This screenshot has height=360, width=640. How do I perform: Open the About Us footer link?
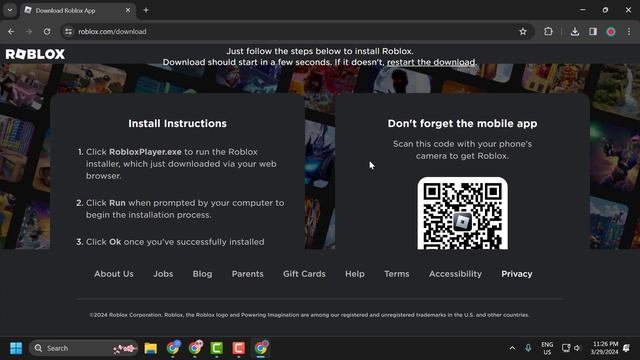(114, 274)
